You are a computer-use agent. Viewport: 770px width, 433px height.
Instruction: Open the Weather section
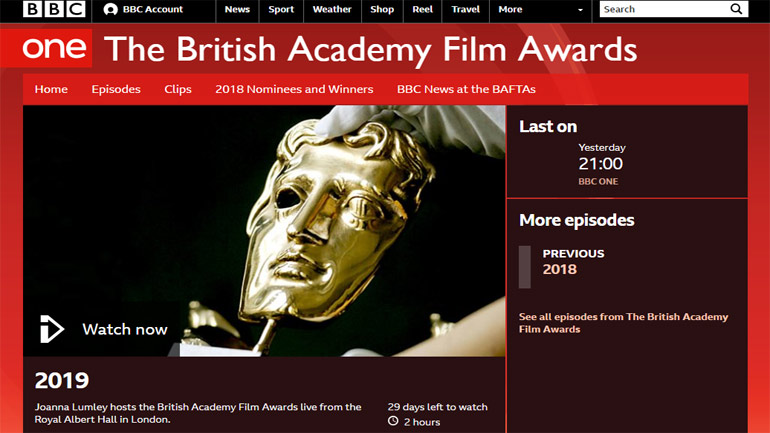tap(332, 9)
